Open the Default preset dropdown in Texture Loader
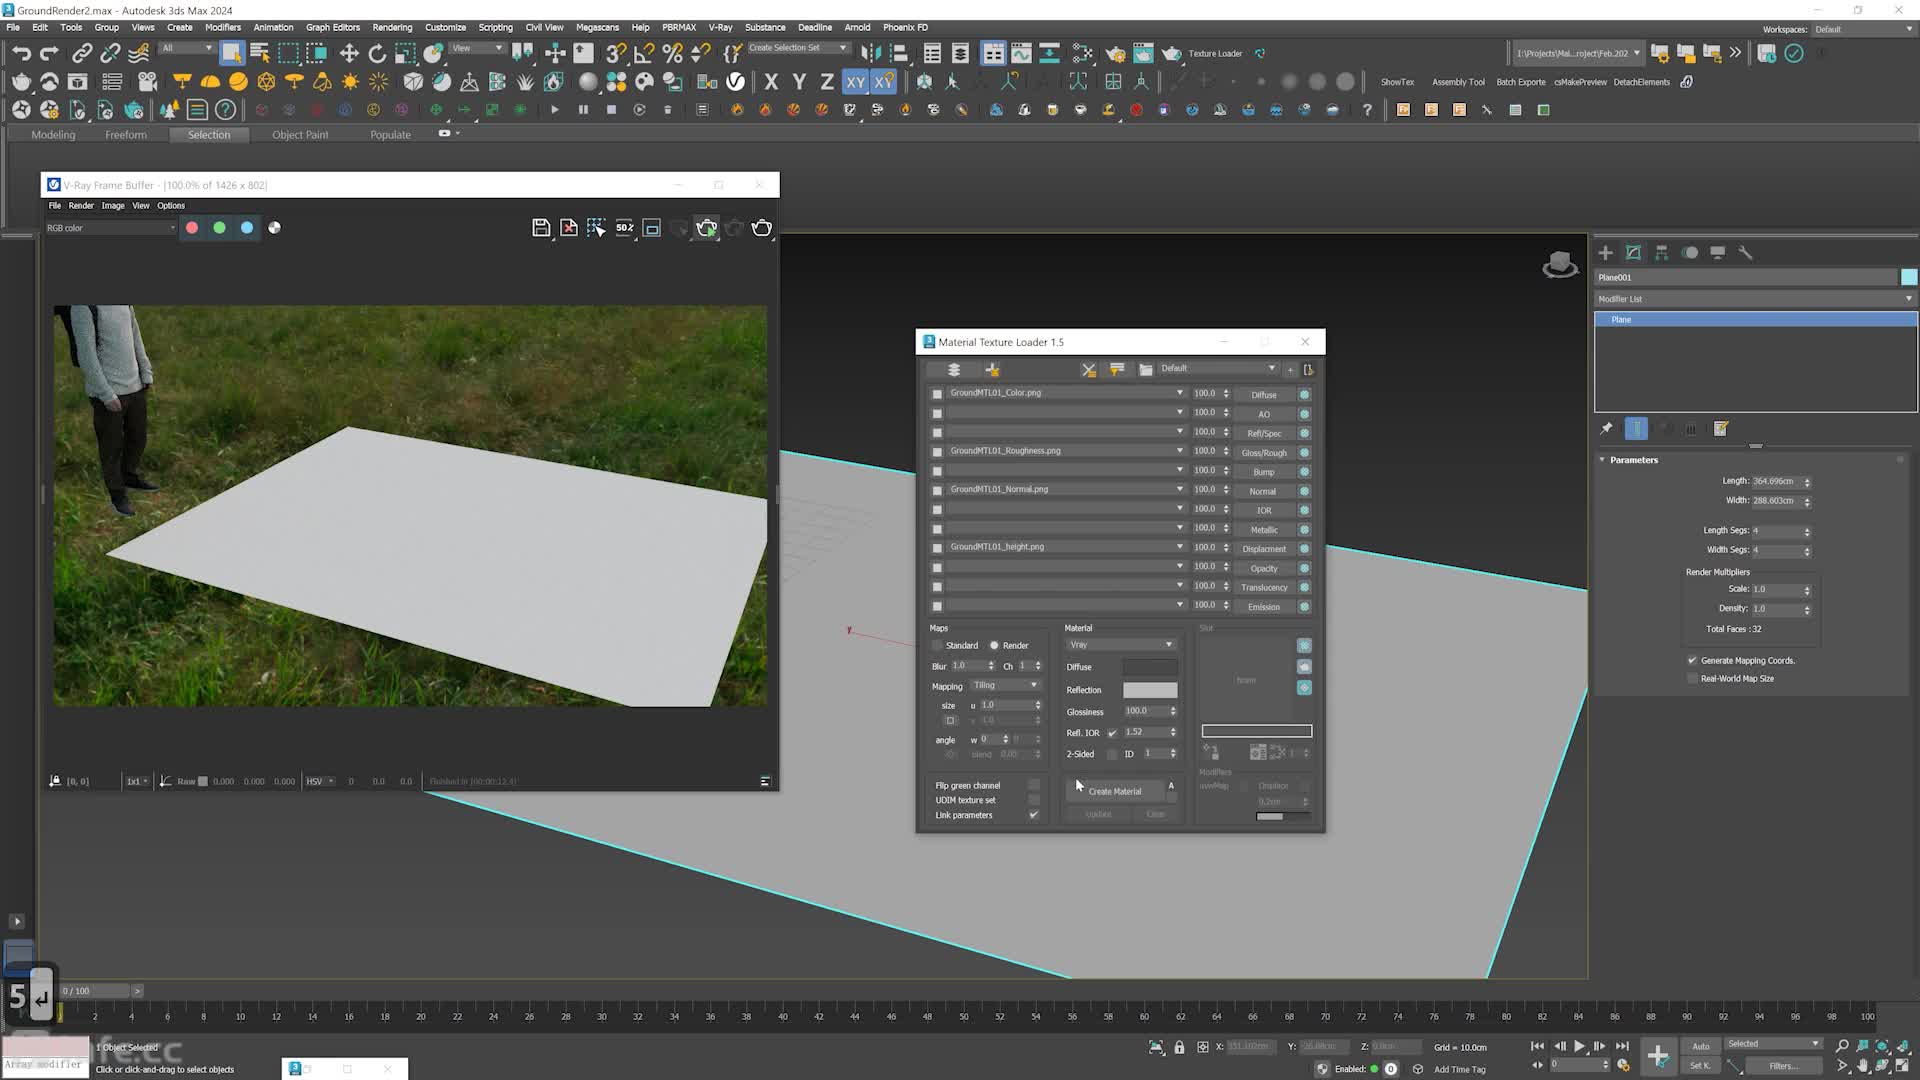 click(1217, 368)
